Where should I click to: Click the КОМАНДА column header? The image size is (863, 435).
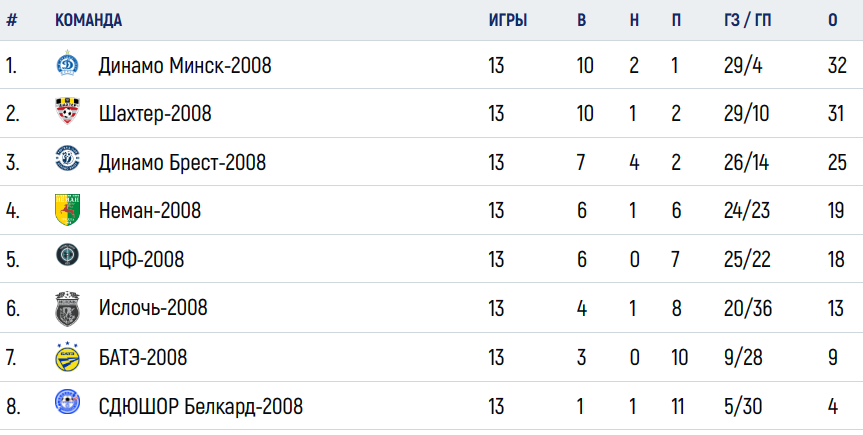pyautogui.click(x=88, y=20)
